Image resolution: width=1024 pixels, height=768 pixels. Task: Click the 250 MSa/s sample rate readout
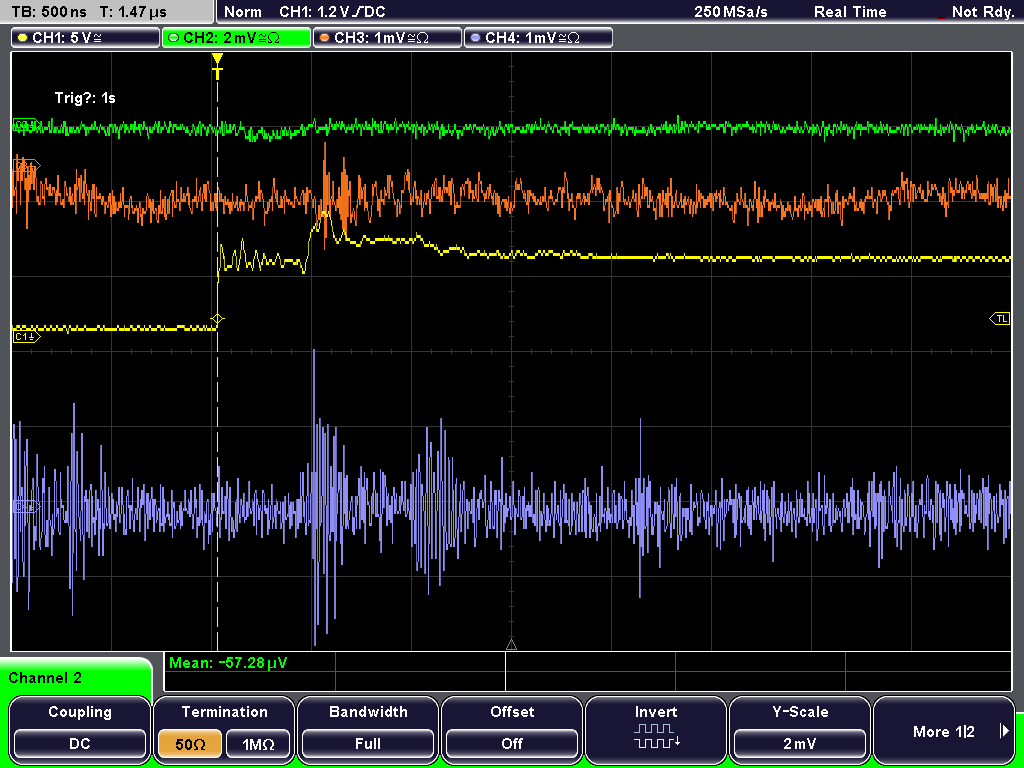click(731, 12)
